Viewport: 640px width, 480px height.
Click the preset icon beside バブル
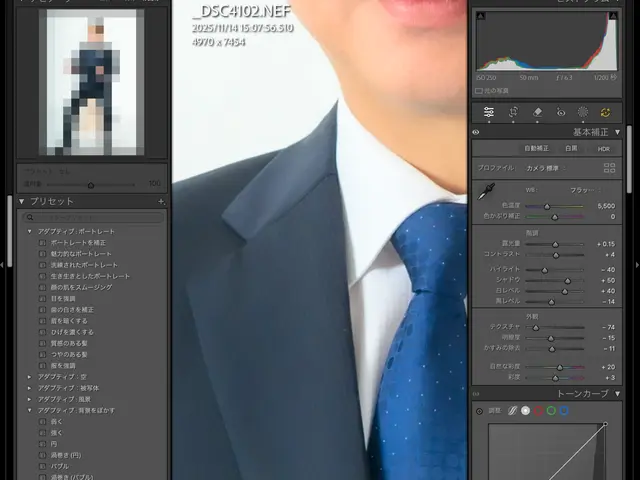click(42, 466)
